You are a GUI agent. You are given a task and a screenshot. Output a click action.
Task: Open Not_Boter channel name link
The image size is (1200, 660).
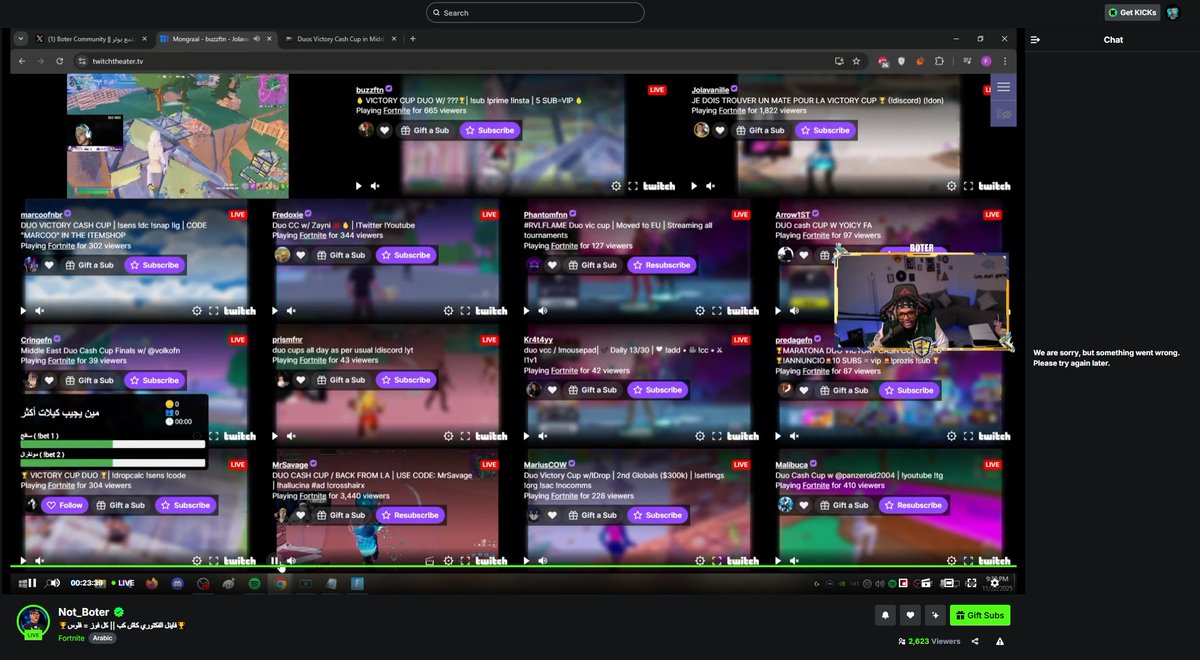[x=86, y=611]
